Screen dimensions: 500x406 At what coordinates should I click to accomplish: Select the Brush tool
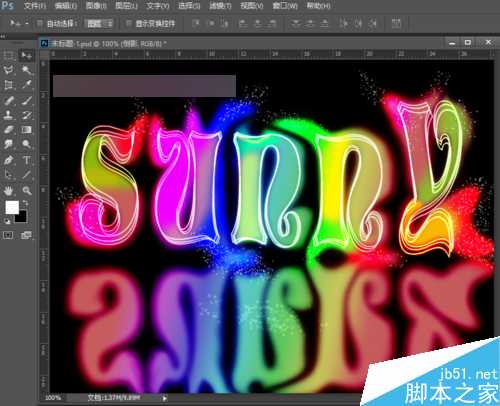point(26,100)
